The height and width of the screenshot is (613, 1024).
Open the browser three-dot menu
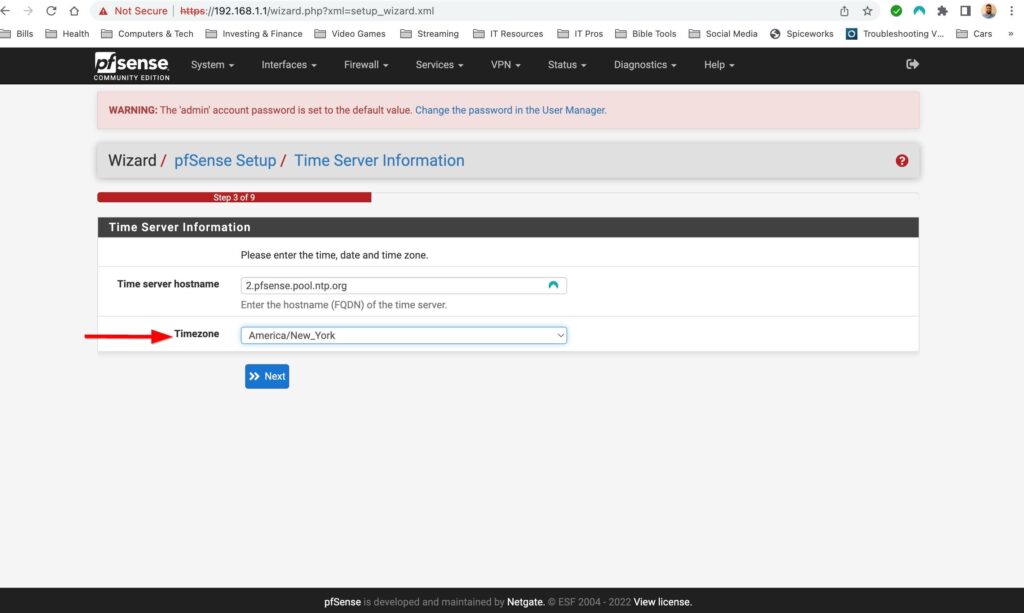[x=1012, y=11]
